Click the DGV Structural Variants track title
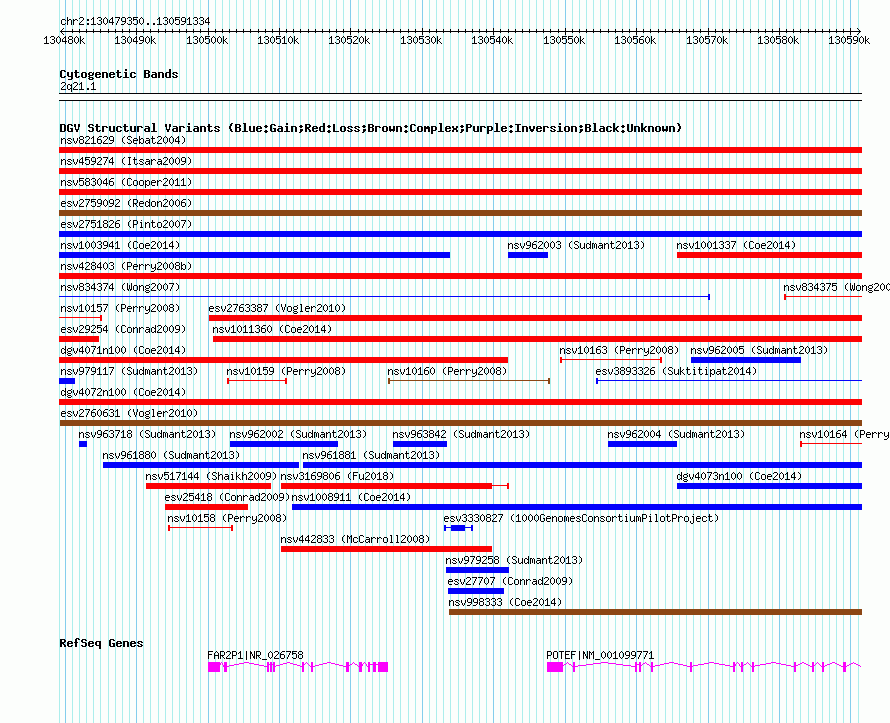890x723 pixels. [371, 128]
